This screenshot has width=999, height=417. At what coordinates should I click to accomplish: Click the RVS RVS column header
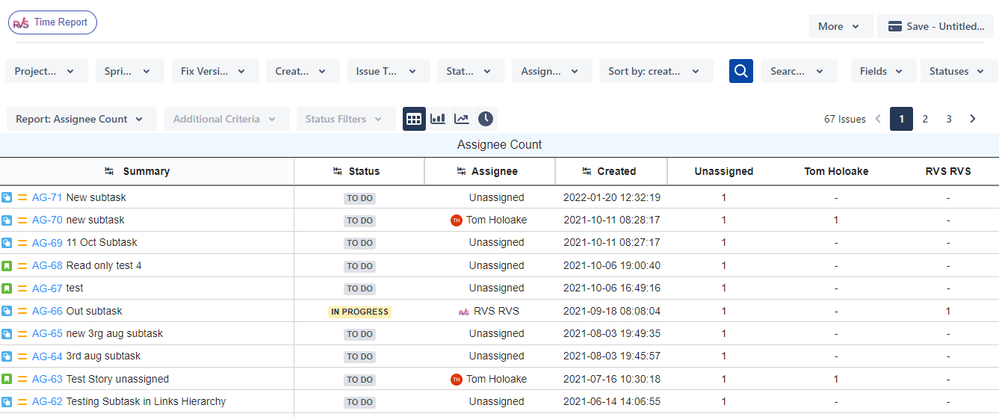pyautogui.click(x=948, y=171)
